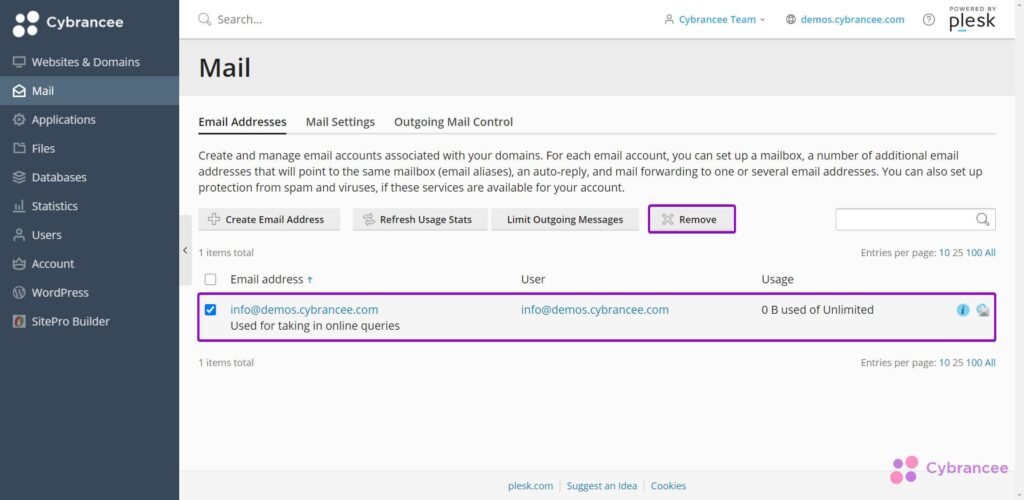Switch to the Outgoing Mail Control tab
The width and height of the screenshot is (1024, 500).
coord(453,122)
